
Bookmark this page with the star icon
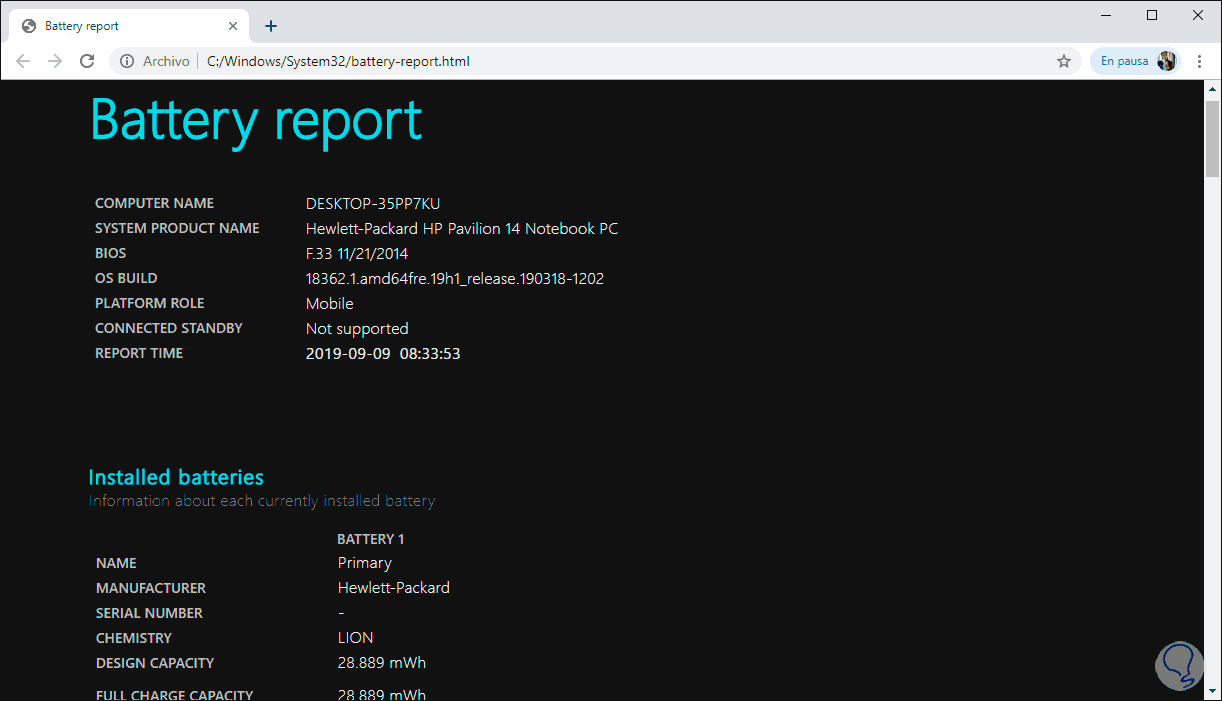pyautogui.click(x=1064, y=61)
